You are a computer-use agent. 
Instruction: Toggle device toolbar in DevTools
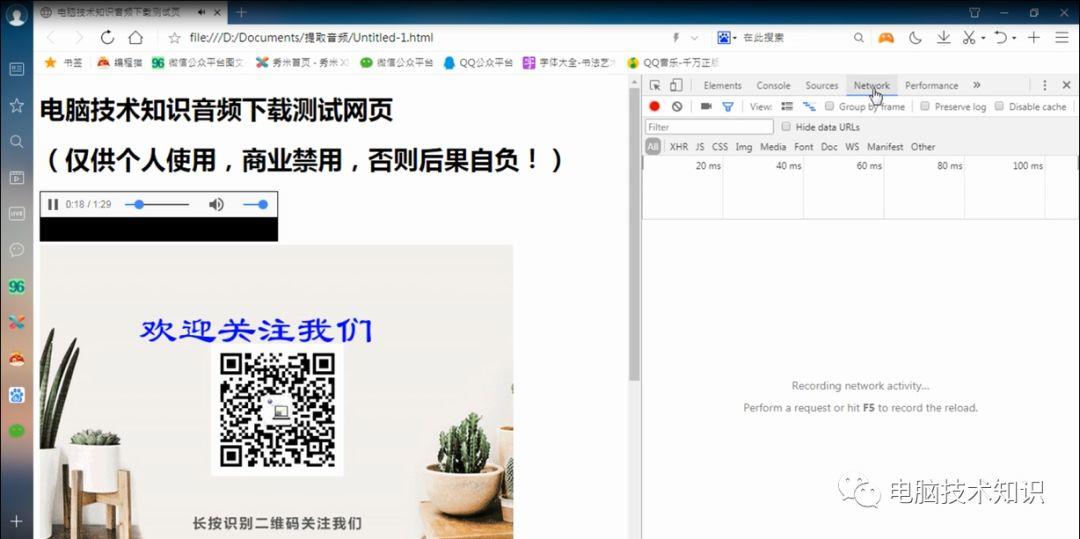[x=676, y=85]
